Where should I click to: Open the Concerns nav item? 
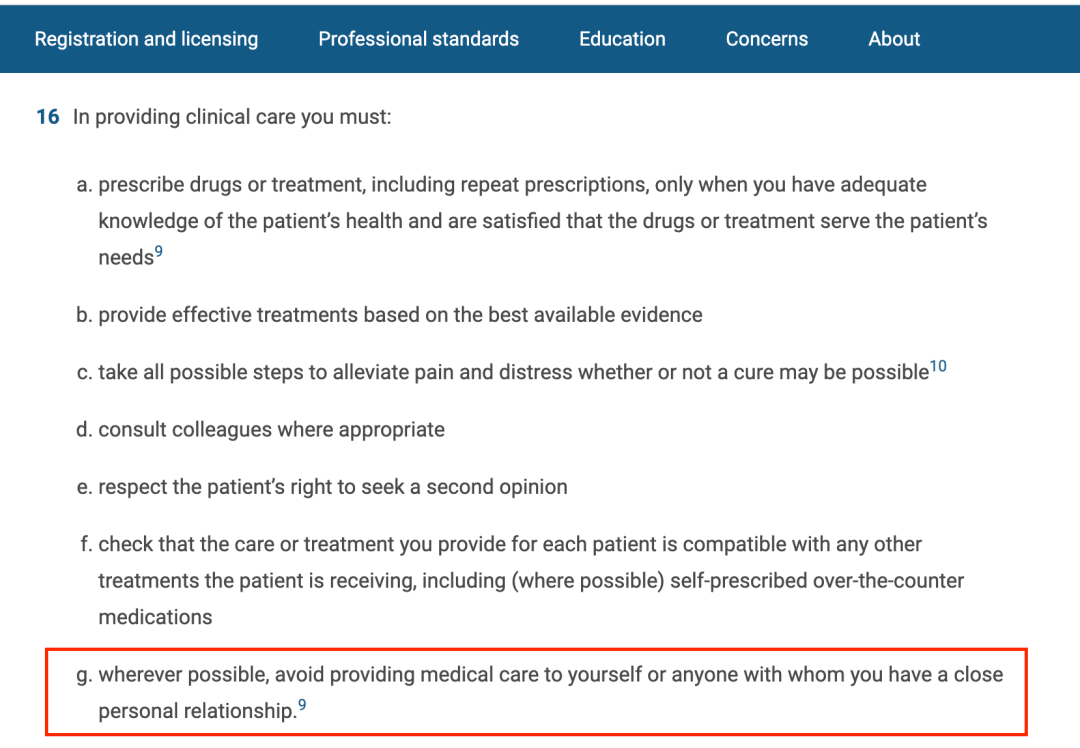(x=767, y=39)
